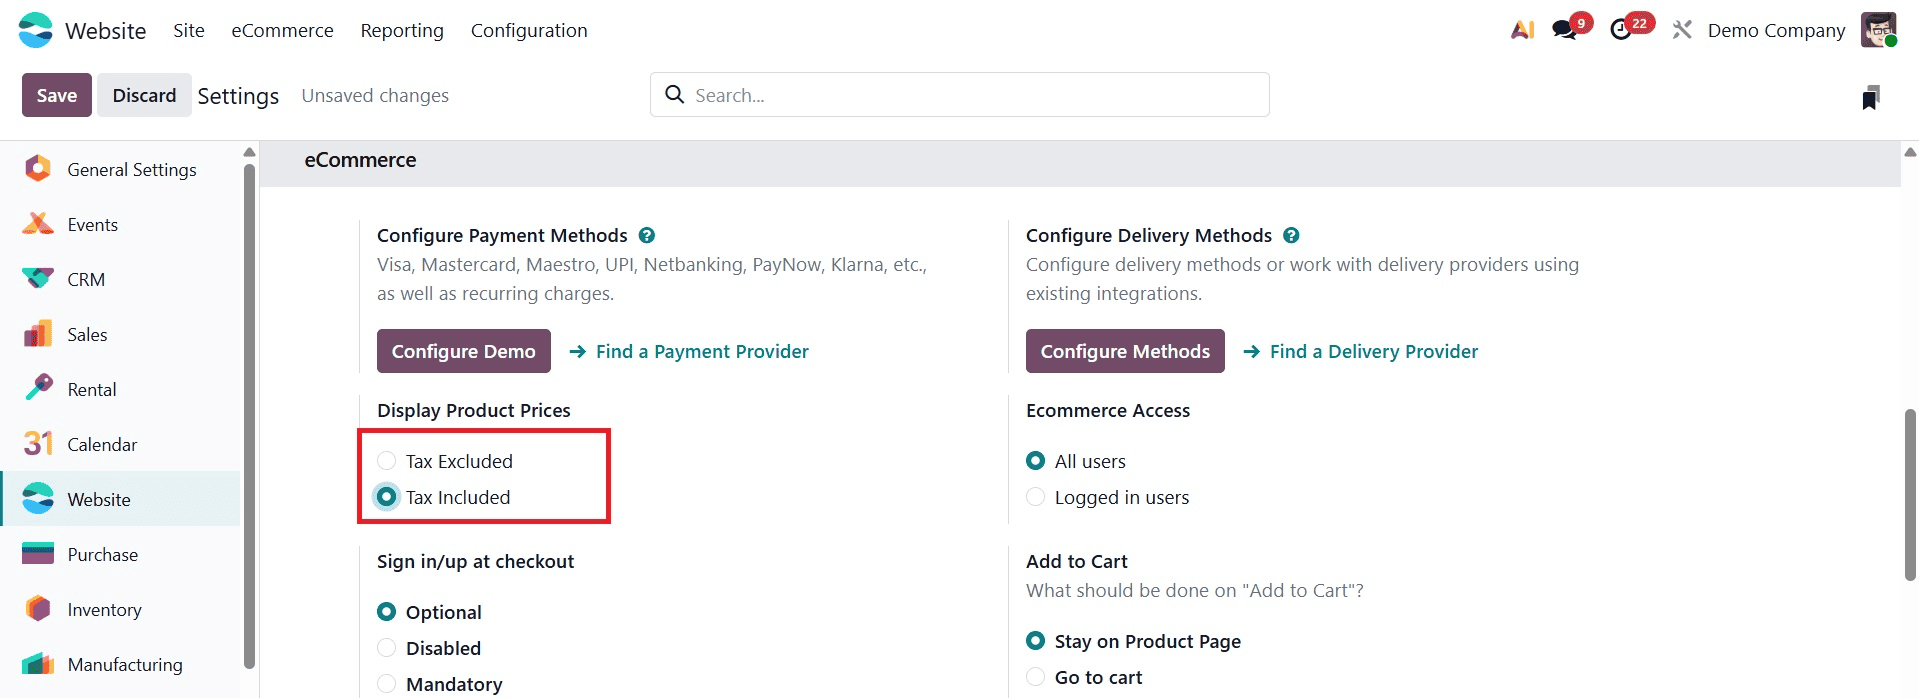Open Manufacturing settings icon
This screenshot has width=1919, height=698.
pyautogui.click(x=37, y=663)
